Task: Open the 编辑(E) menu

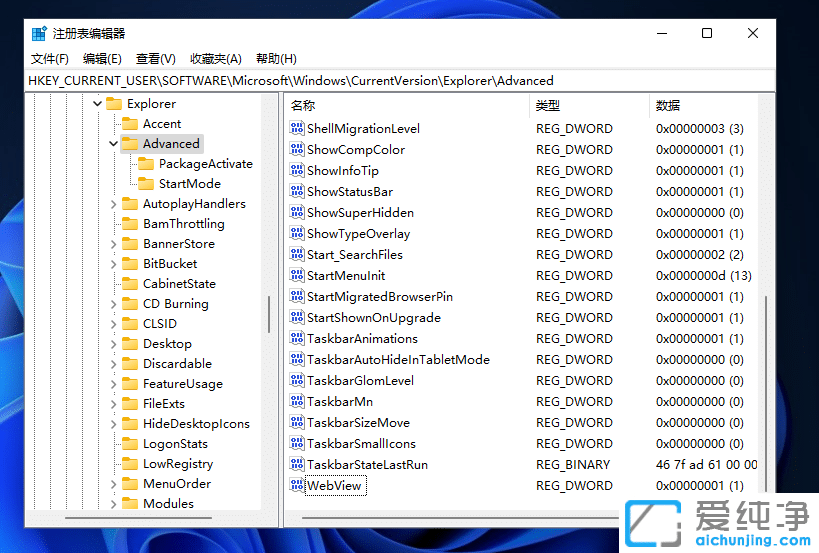Action: point(102,58)
